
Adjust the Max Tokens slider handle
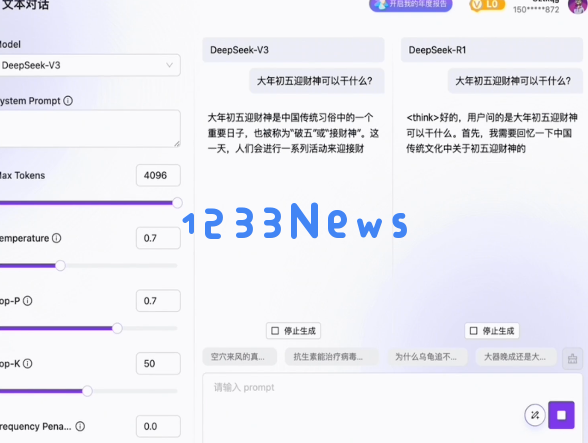[x=177, y=203]
